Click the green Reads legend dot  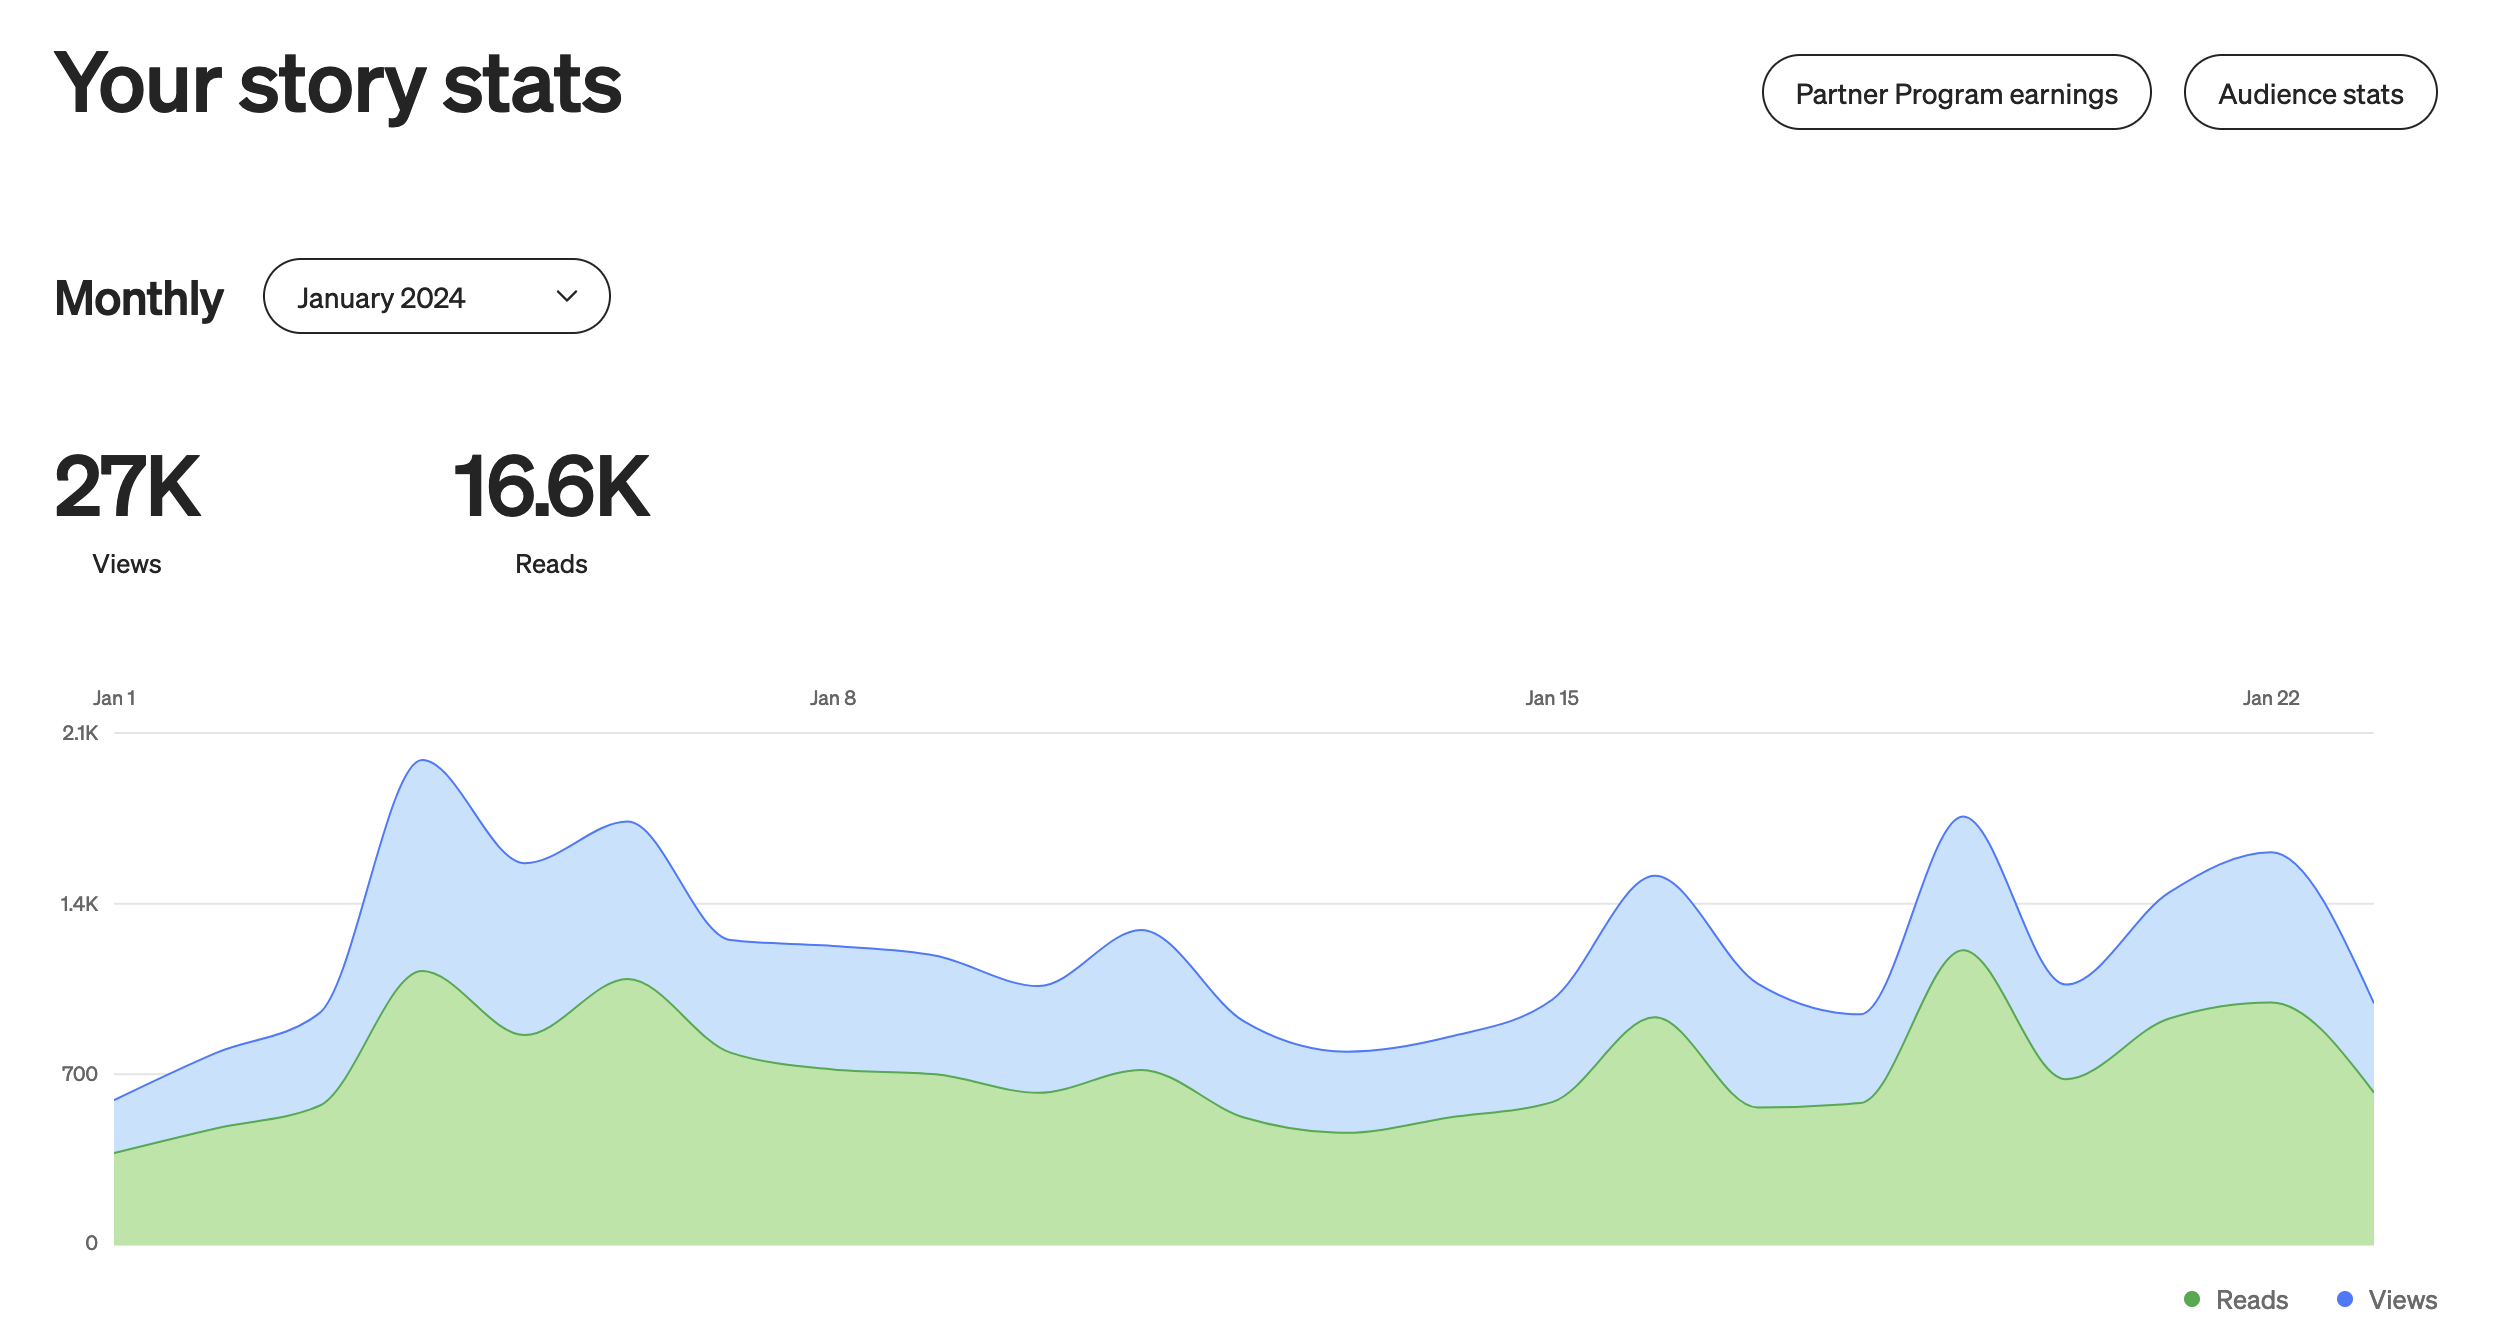coord(2192,1299)
